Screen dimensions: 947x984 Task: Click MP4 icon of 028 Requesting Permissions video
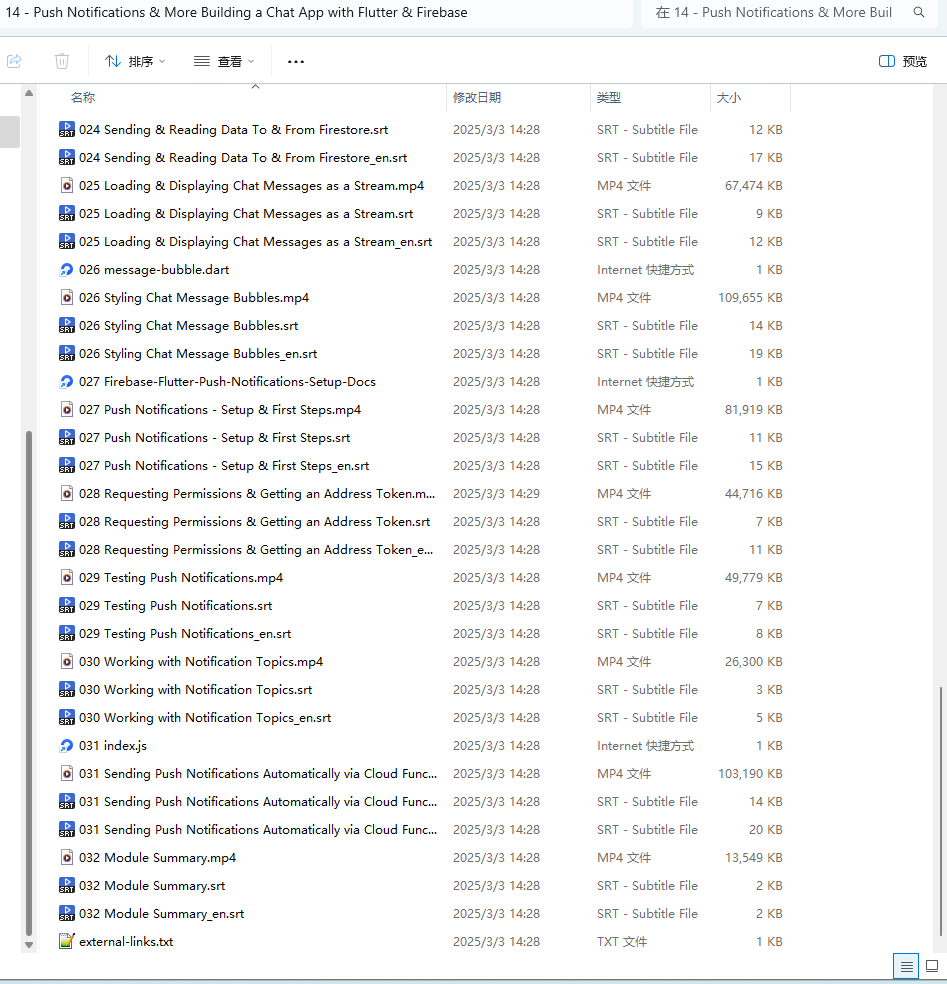point(67,494)
